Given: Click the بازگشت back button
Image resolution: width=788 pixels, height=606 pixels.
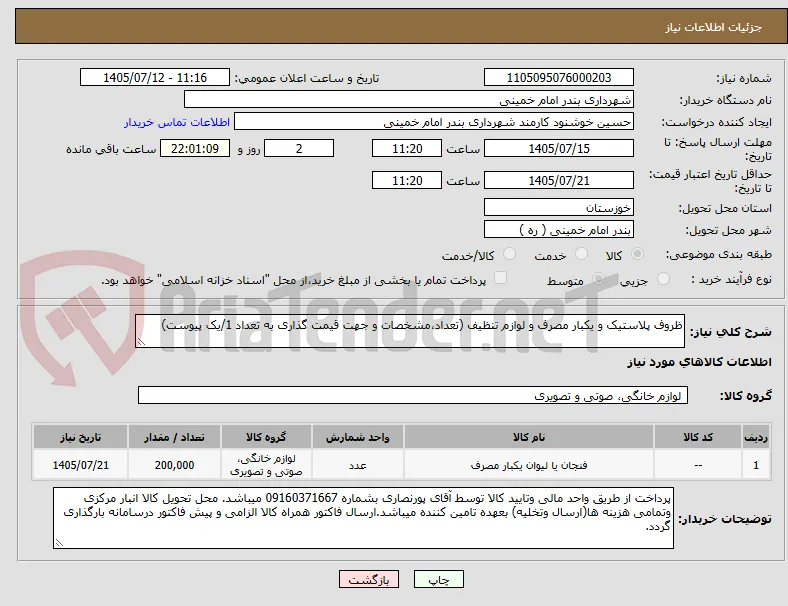Looking at the screenshot, I should point(369,579).
